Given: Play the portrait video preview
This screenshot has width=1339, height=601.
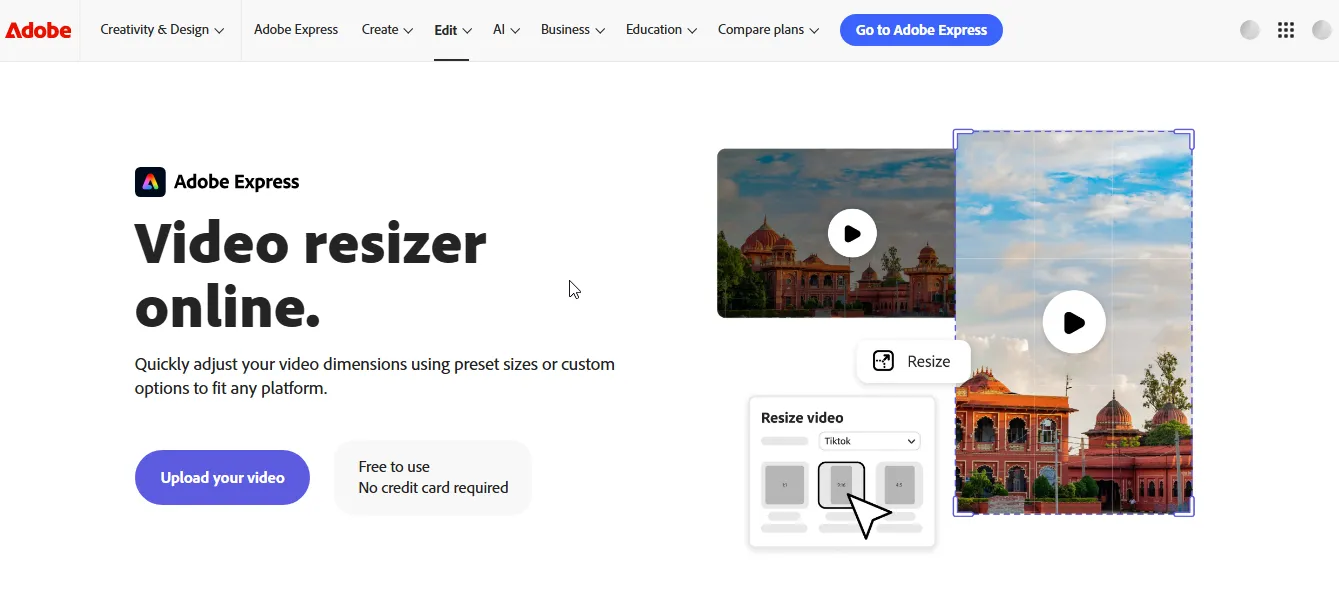Looking at the screenshot, I should coord(1074,322).
